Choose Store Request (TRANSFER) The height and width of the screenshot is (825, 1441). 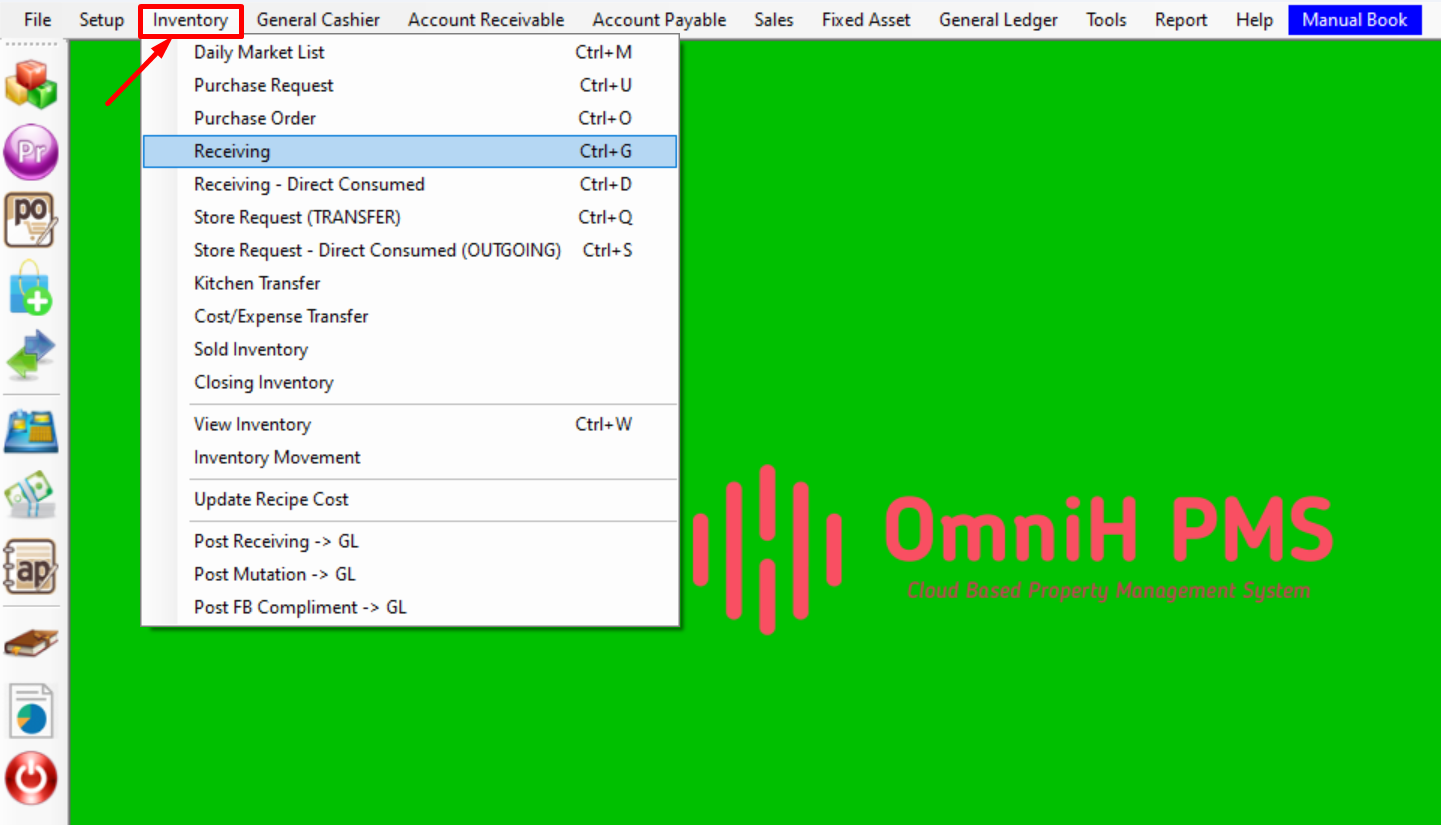click(x=410, y=217)
